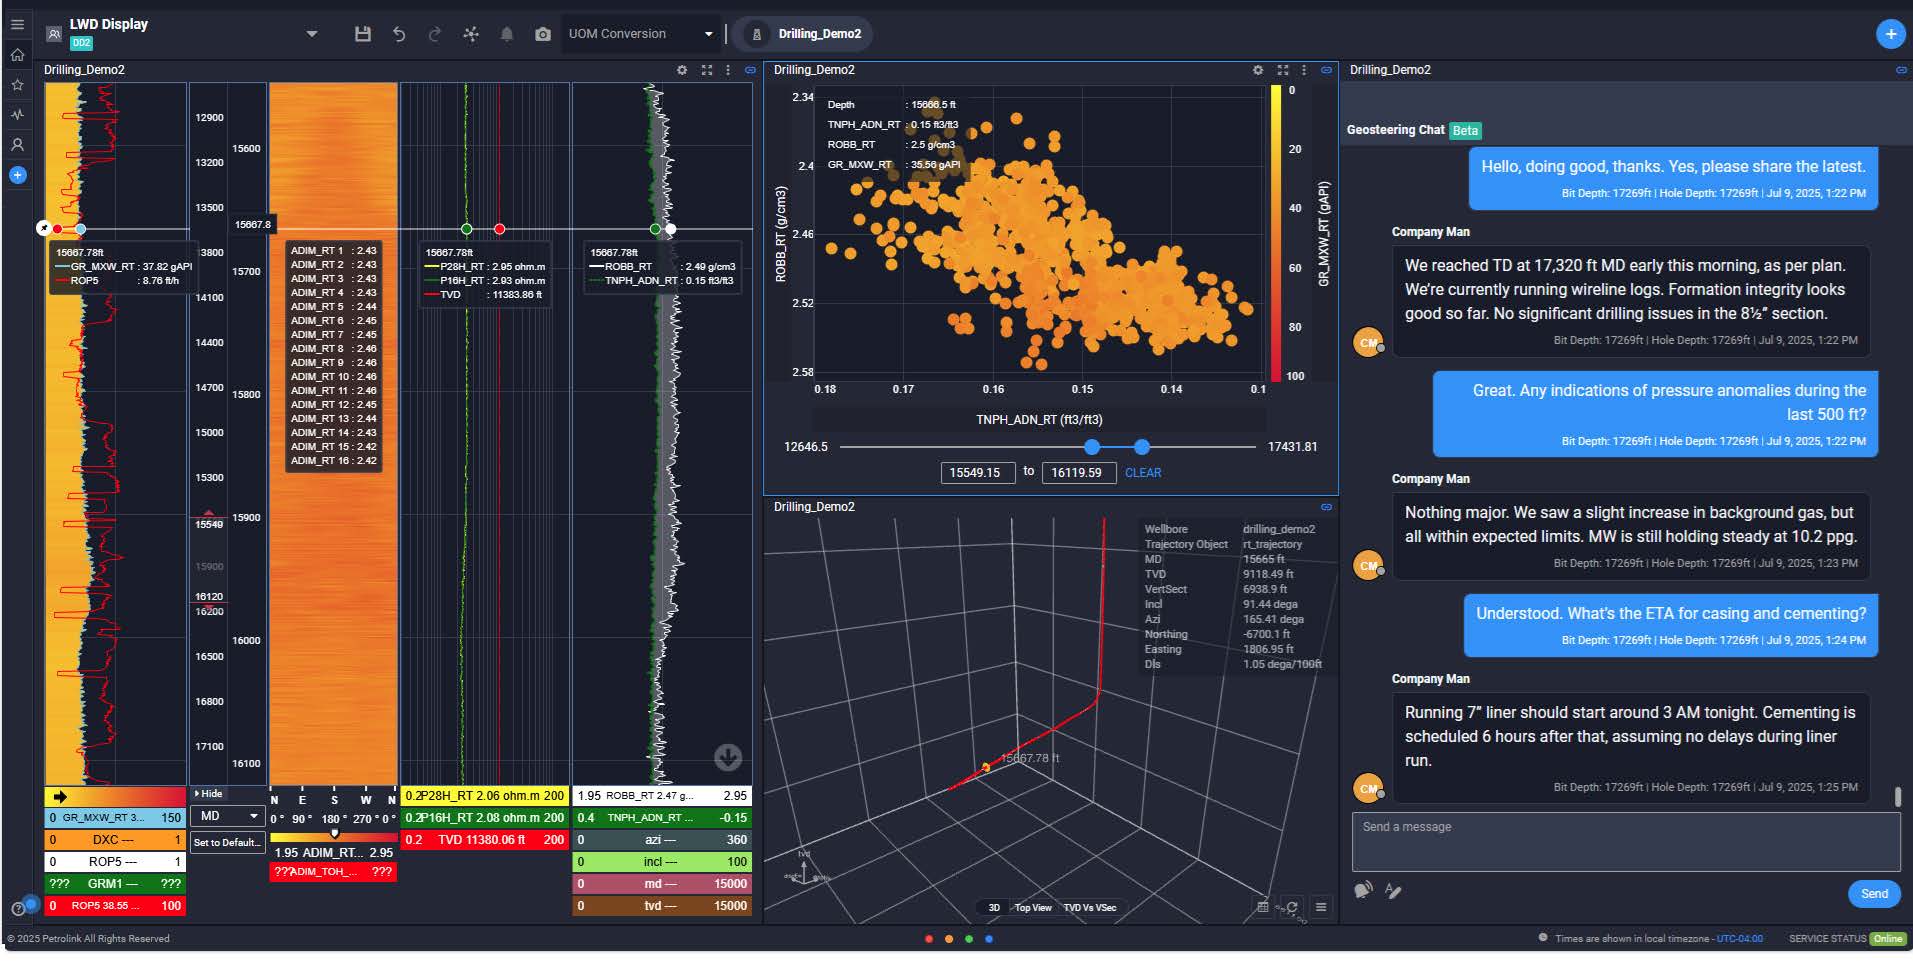Click the Home icon in left sidebar
The width and height of the screenshot is (1913, 966).
click(17, 55)
